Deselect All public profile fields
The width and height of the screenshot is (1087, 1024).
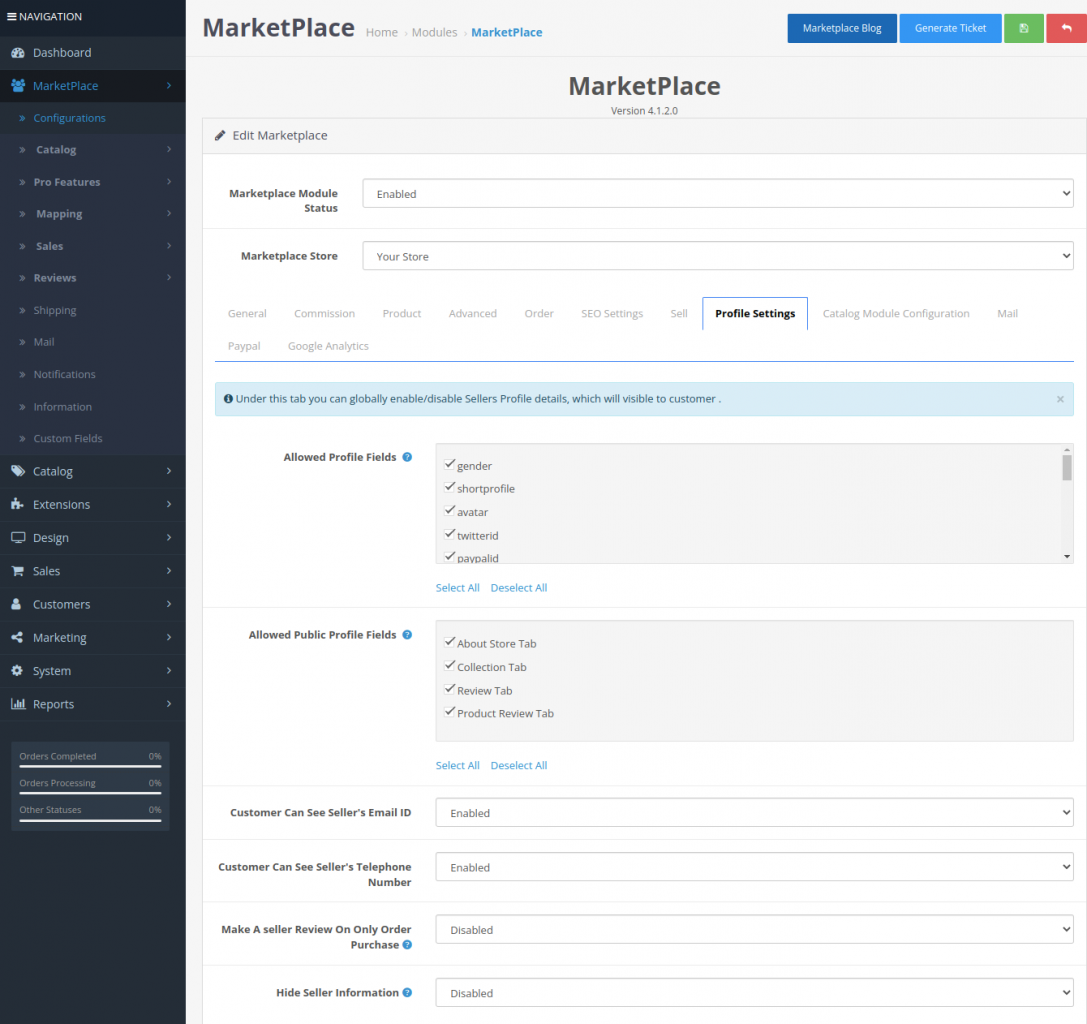tap(519, 765)
